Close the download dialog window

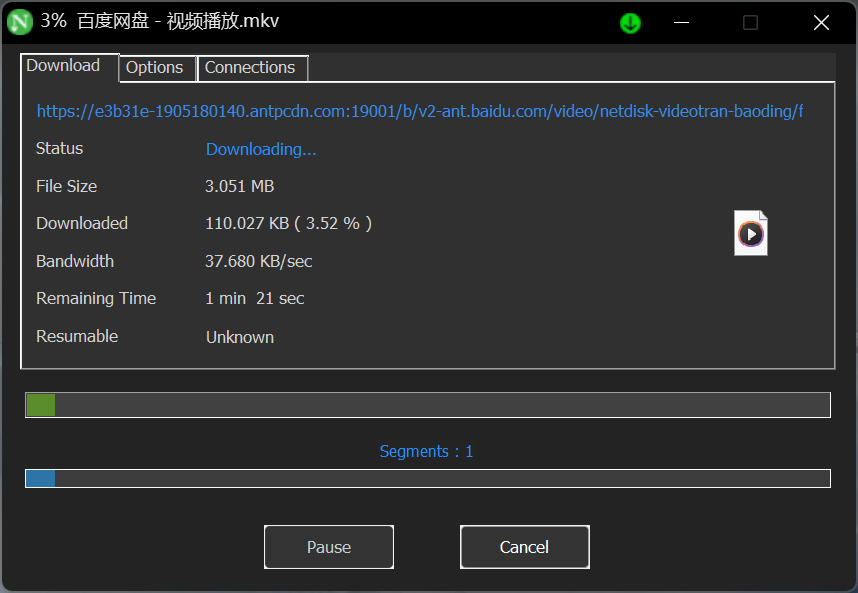coord(821,23)
